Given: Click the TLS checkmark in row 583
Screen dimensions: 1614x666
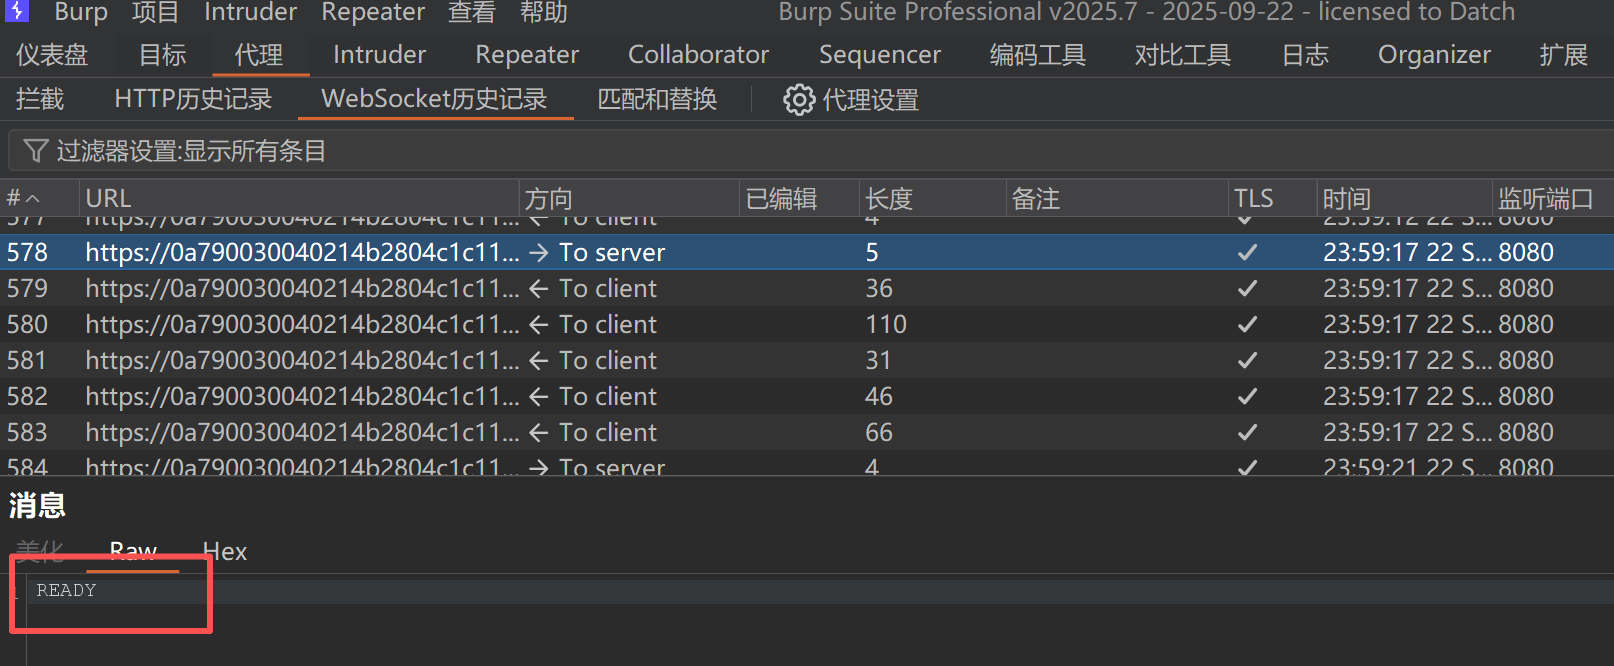Looking at the screenshot, I should point(1247,433).
